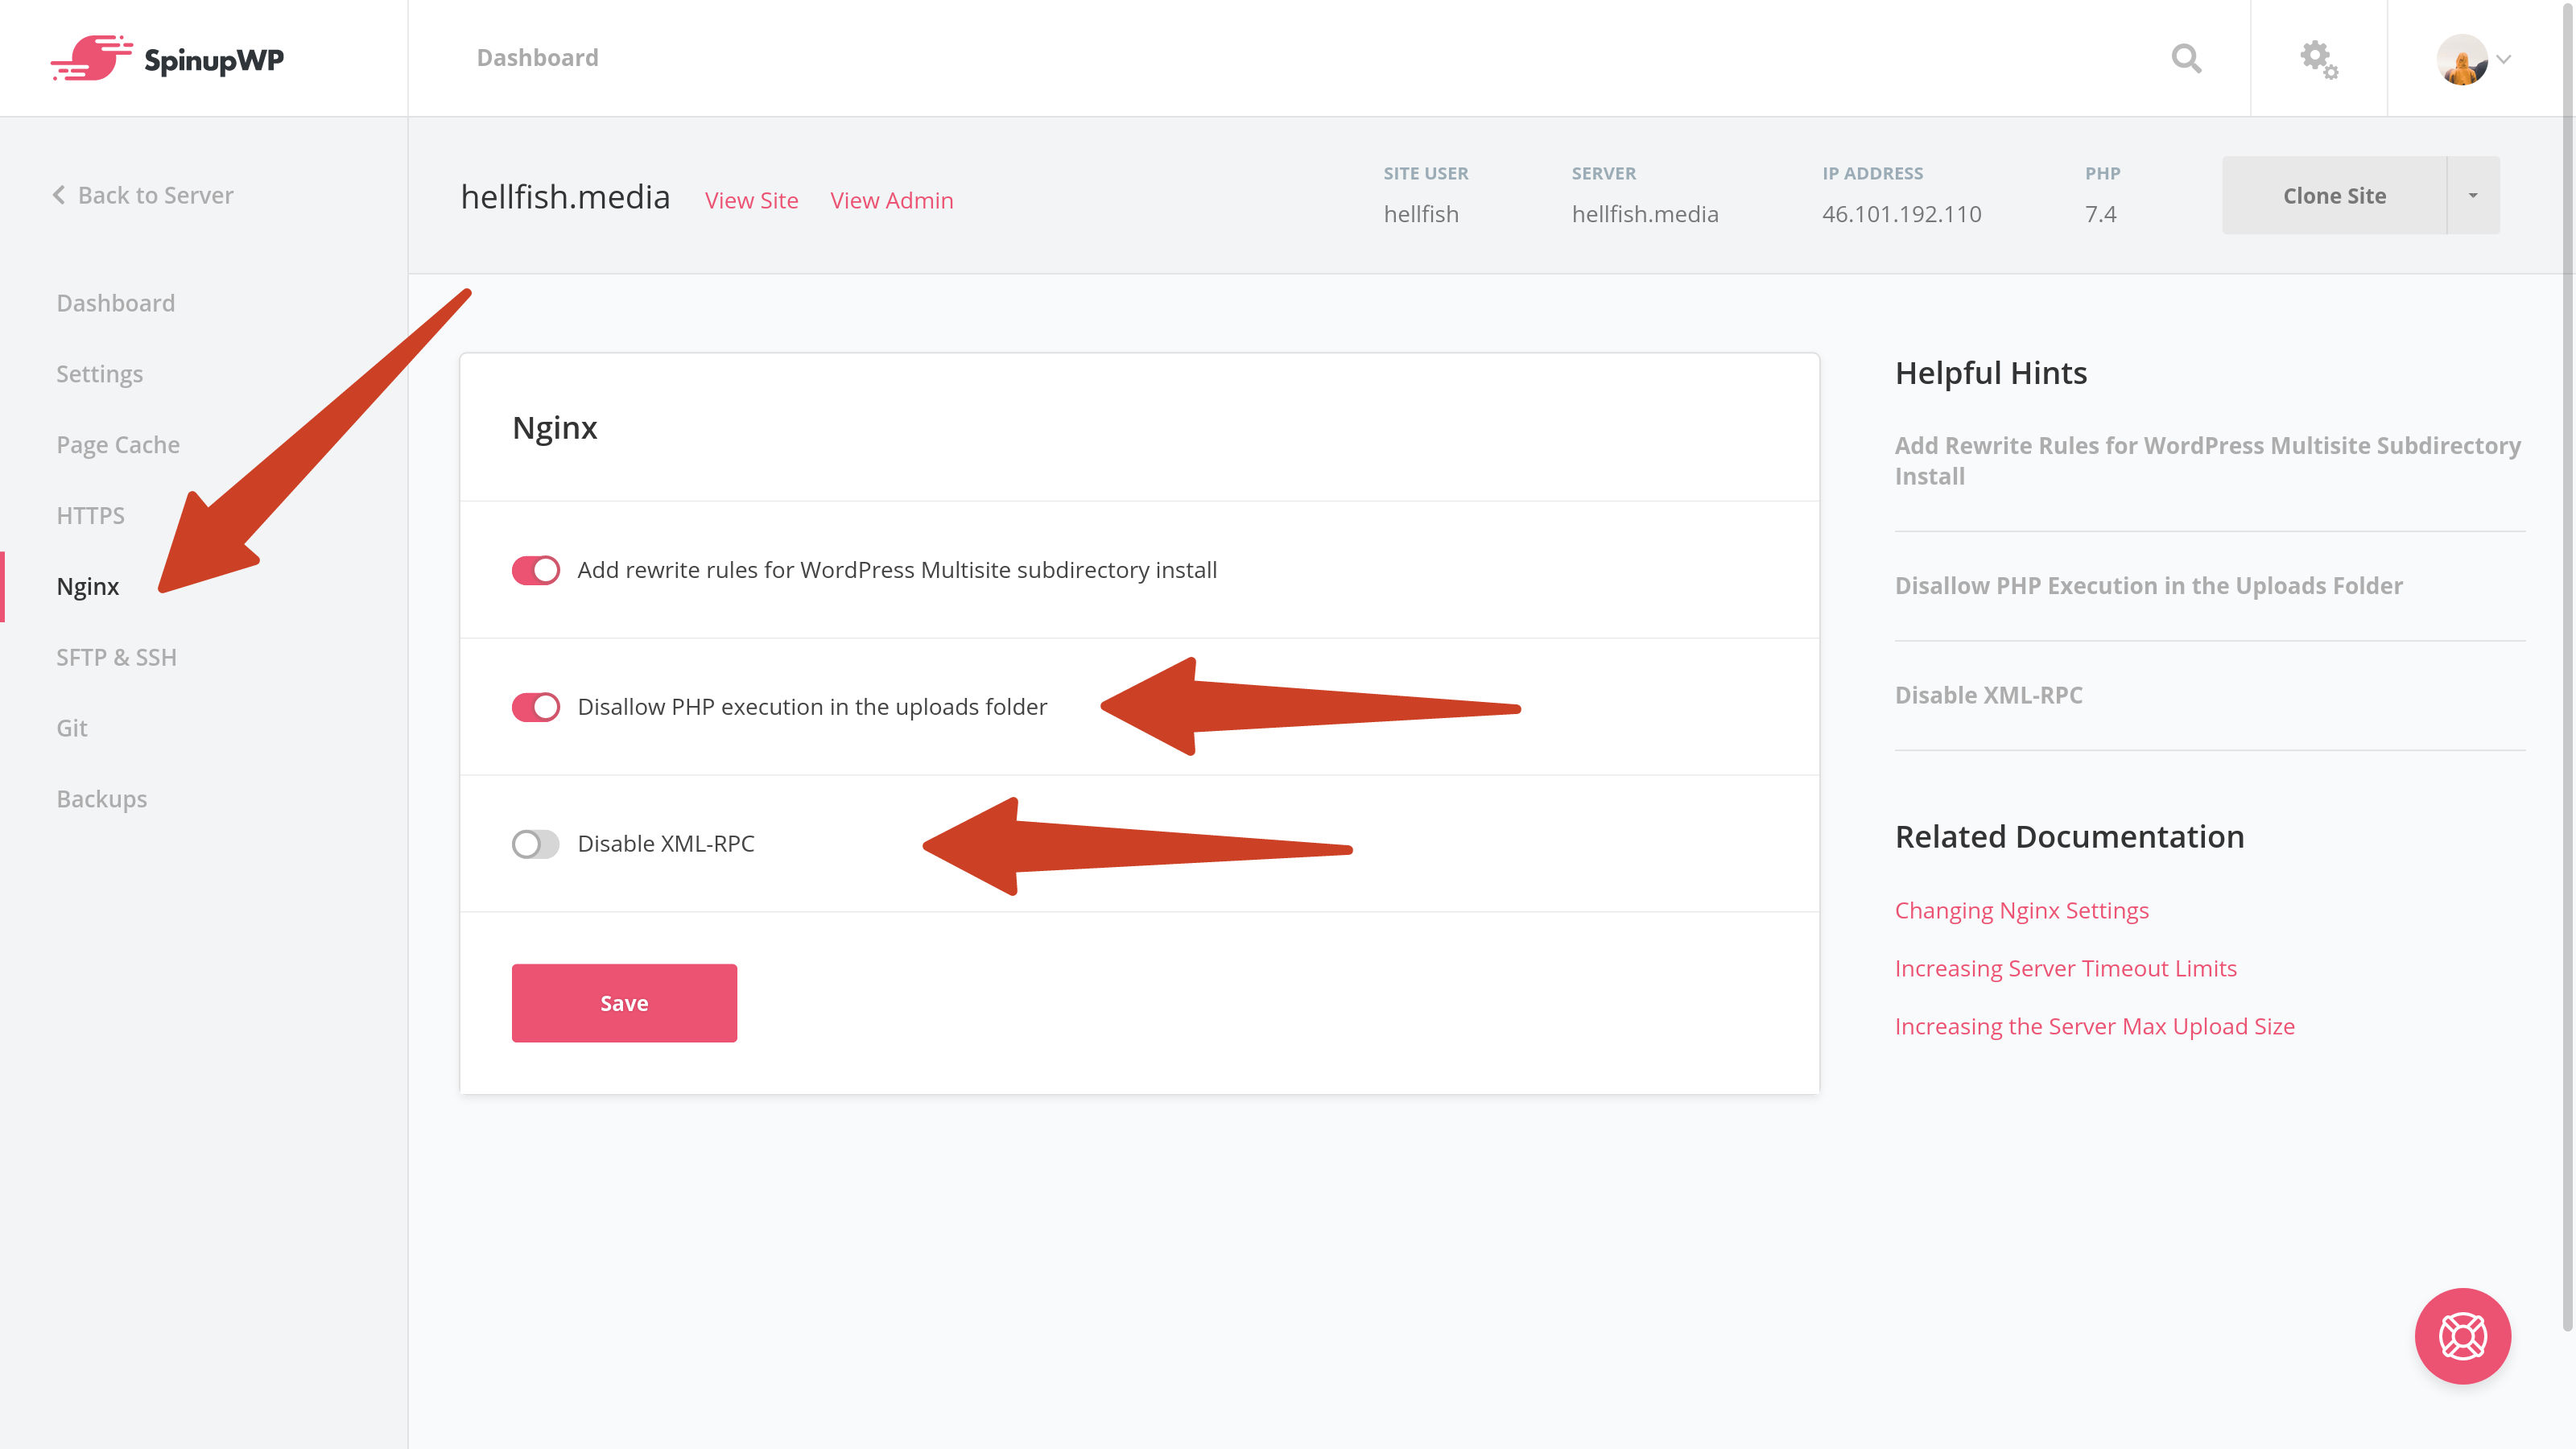This screenshot has height=1449, width=2576.
Task: Open the help lifebuoy button
Action: (2462, 1336)
